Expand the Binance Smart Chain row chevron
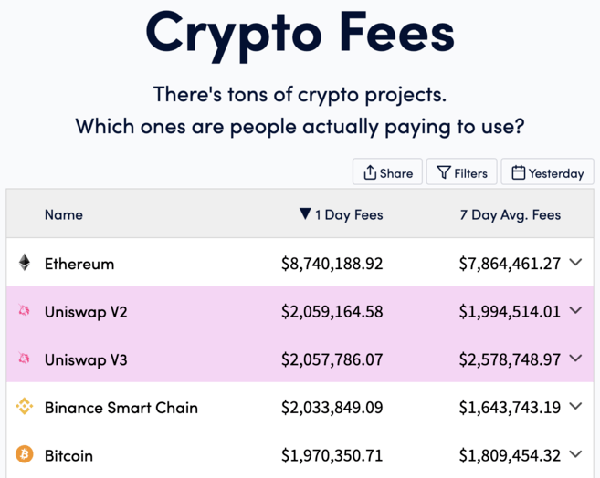600x478 pixels. tap(575, 406)
